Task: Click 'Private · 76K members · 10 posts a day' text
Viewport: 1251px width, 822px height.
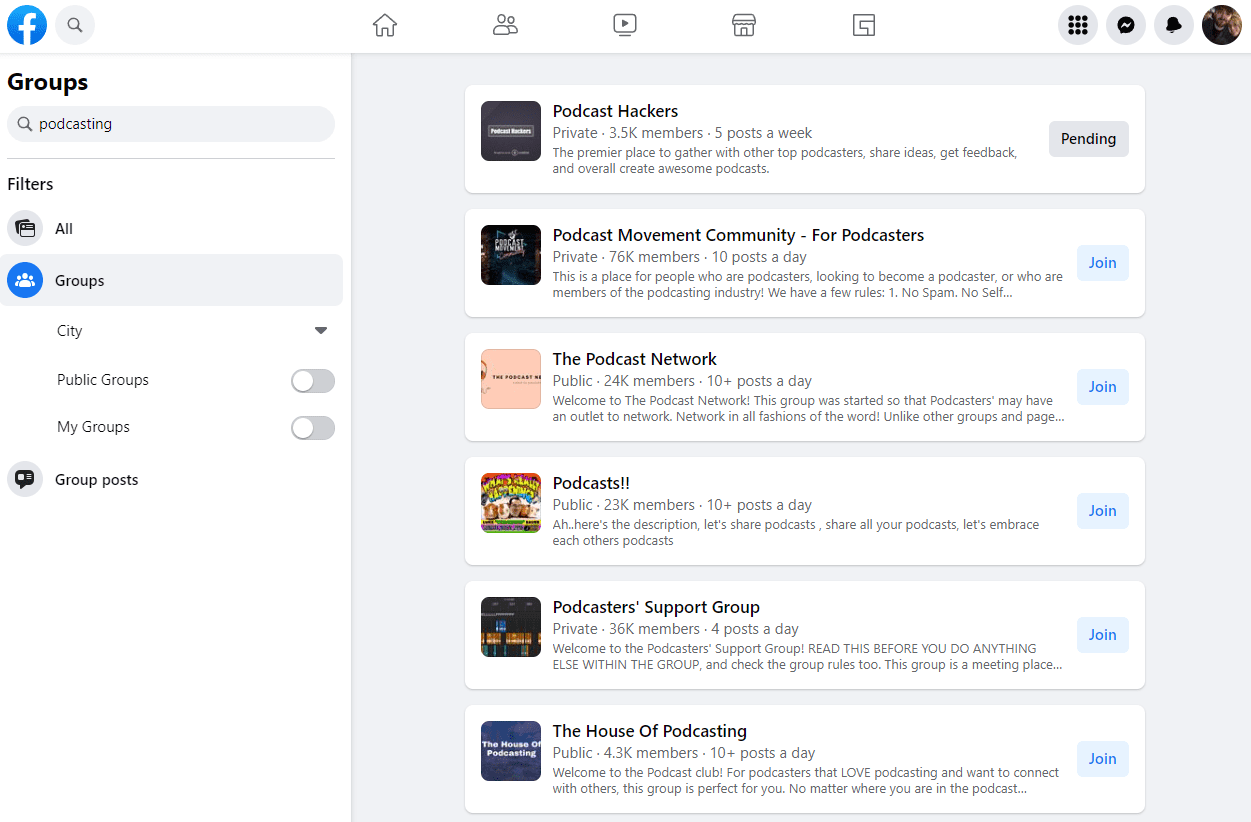Action: [x=680, y=257]
